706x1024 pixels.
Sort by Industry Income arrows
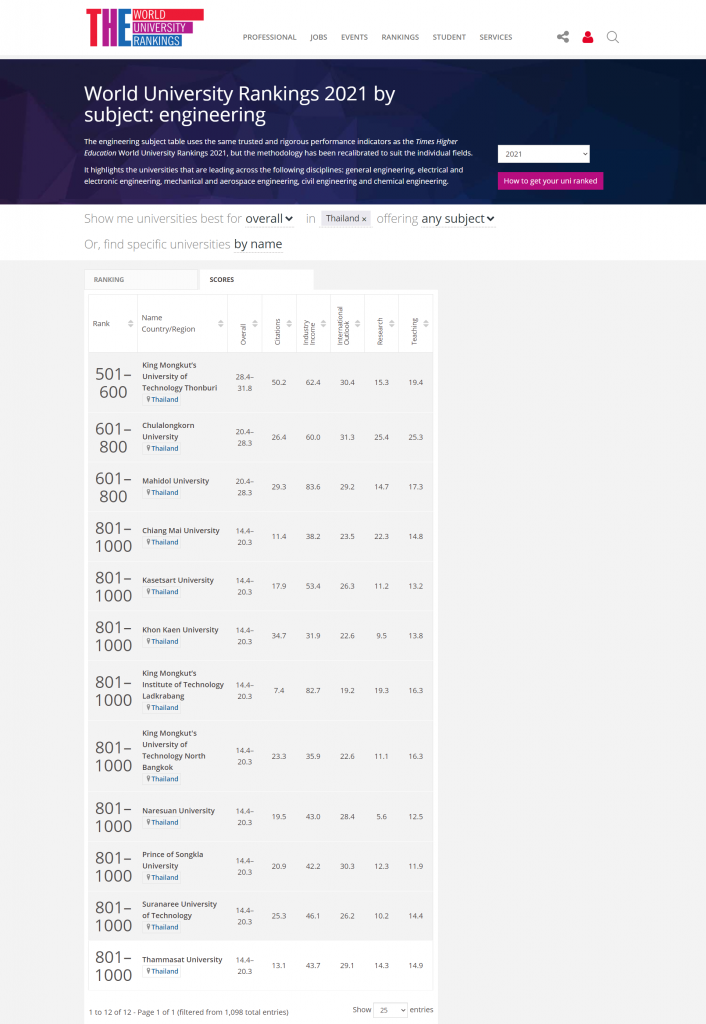(x=323, y=324)
